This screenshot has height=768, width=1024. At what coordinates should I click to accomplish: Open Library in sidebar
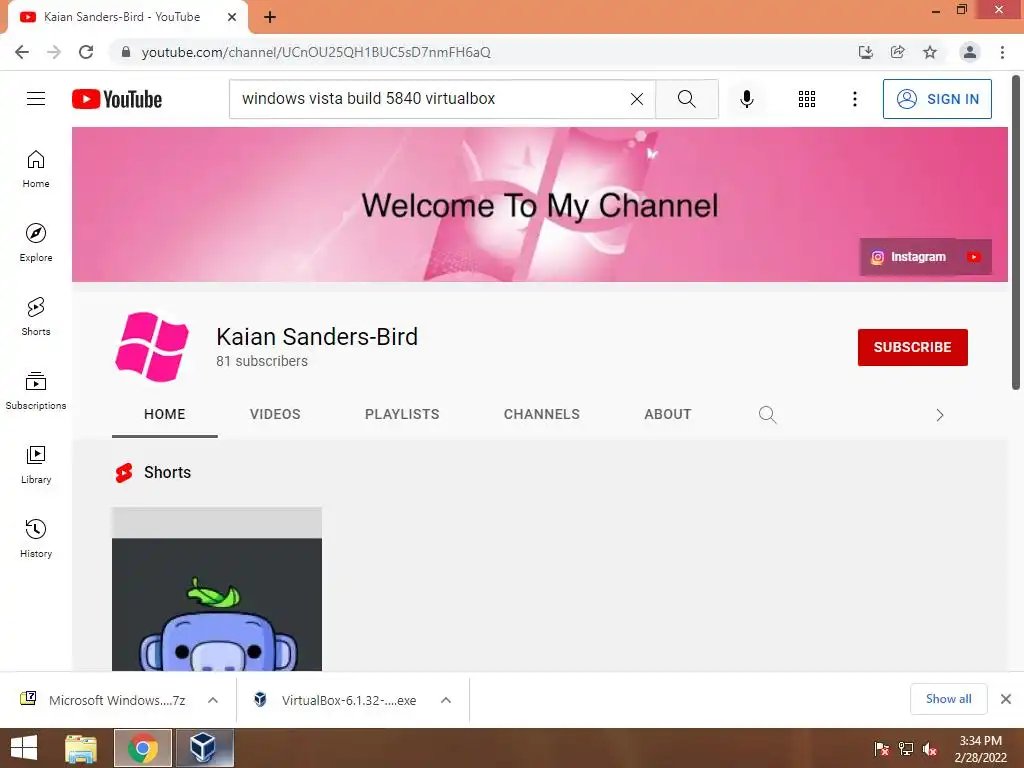tap(36, 464)
